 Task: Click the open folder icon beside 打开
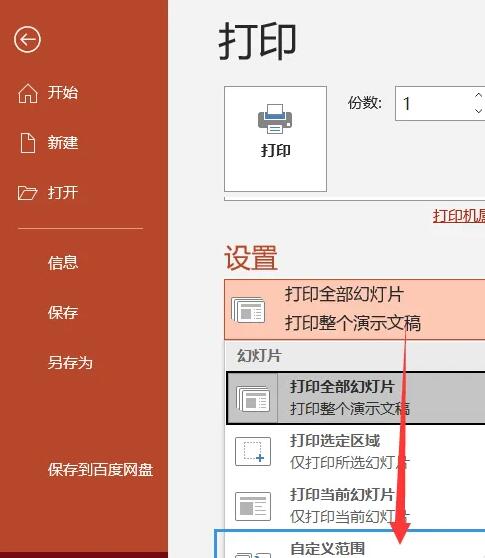point(27,193)
